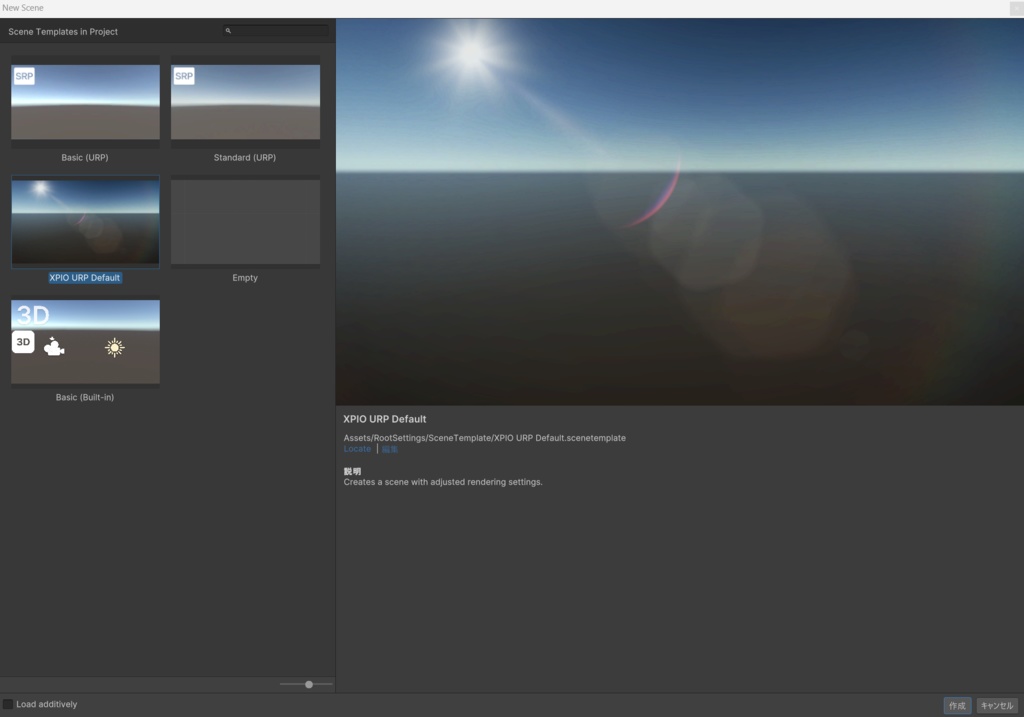Click the Empty template label

pyautogui.click(x=245, y=278)
